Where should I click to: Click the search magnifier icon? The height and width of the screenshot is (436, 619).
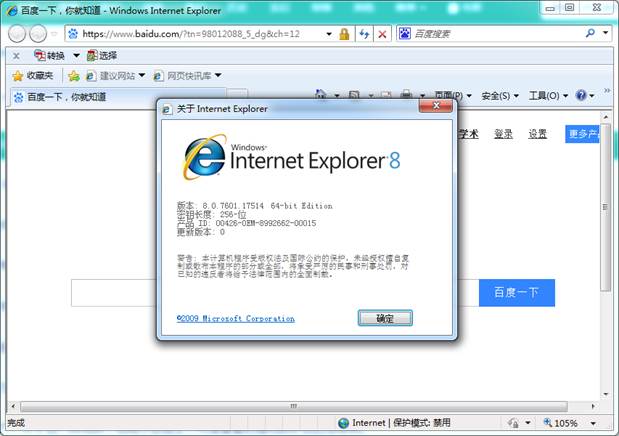591,33
